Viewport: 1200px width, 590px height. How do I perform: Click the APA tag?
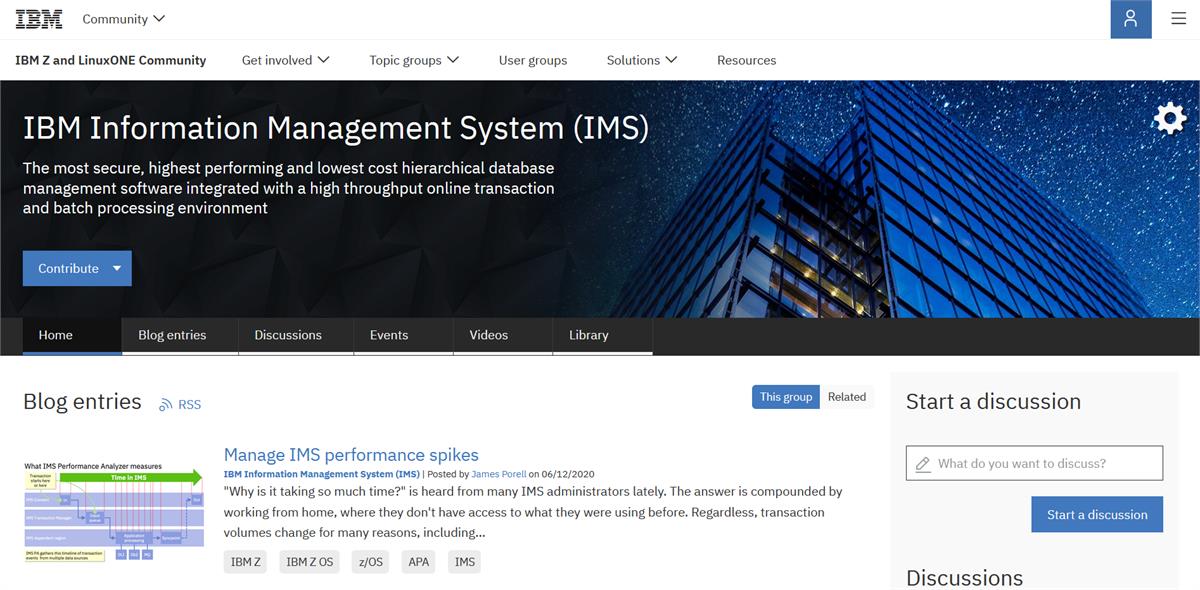coord(419,562)
